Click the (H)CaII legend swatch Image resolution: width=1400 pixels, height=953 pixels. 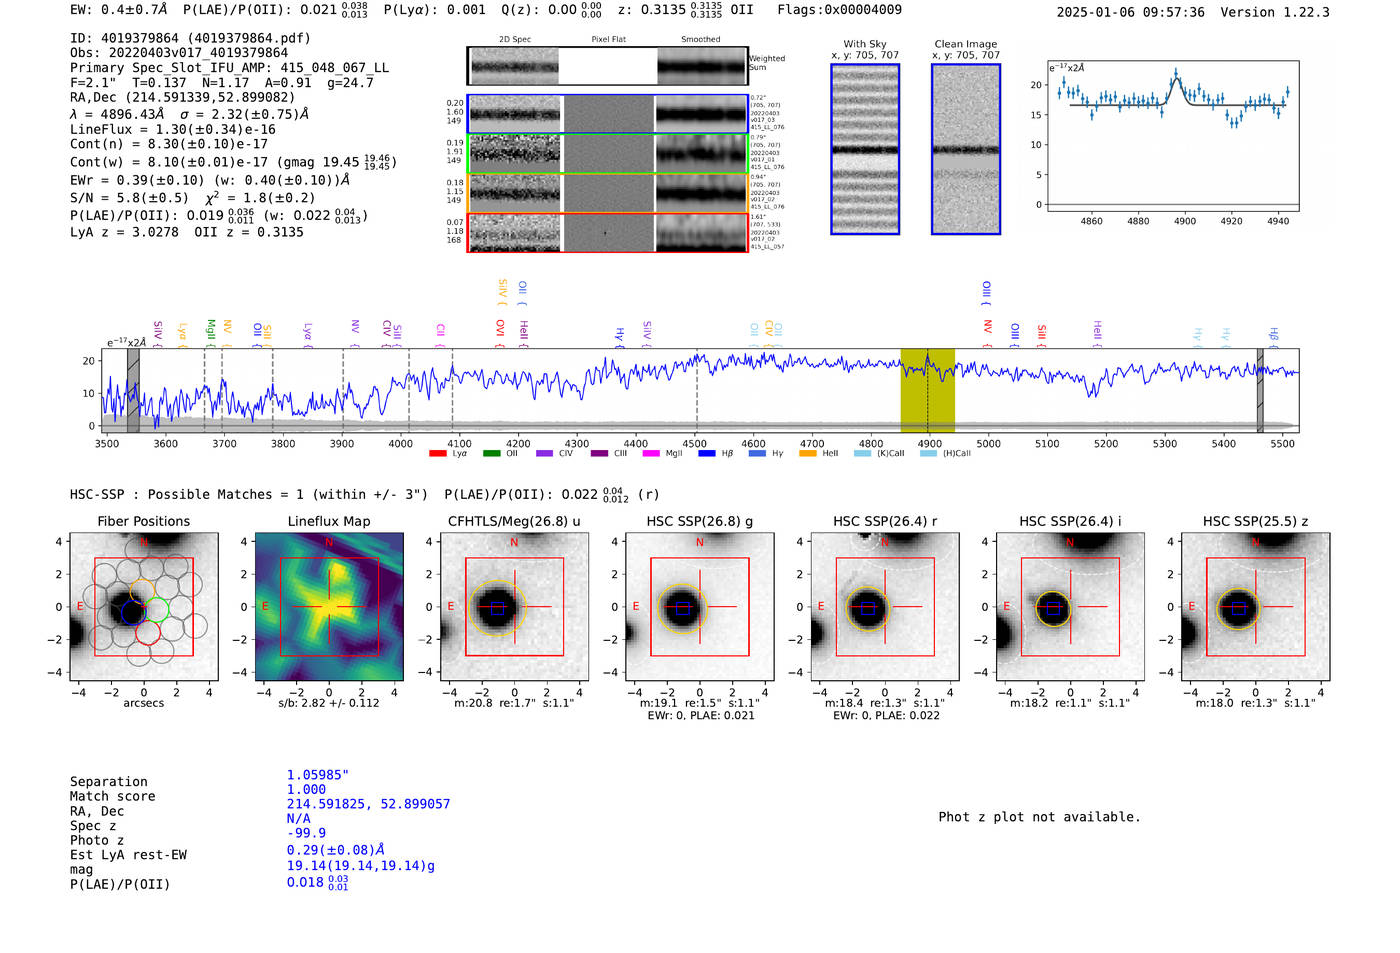tap(928, 454)
